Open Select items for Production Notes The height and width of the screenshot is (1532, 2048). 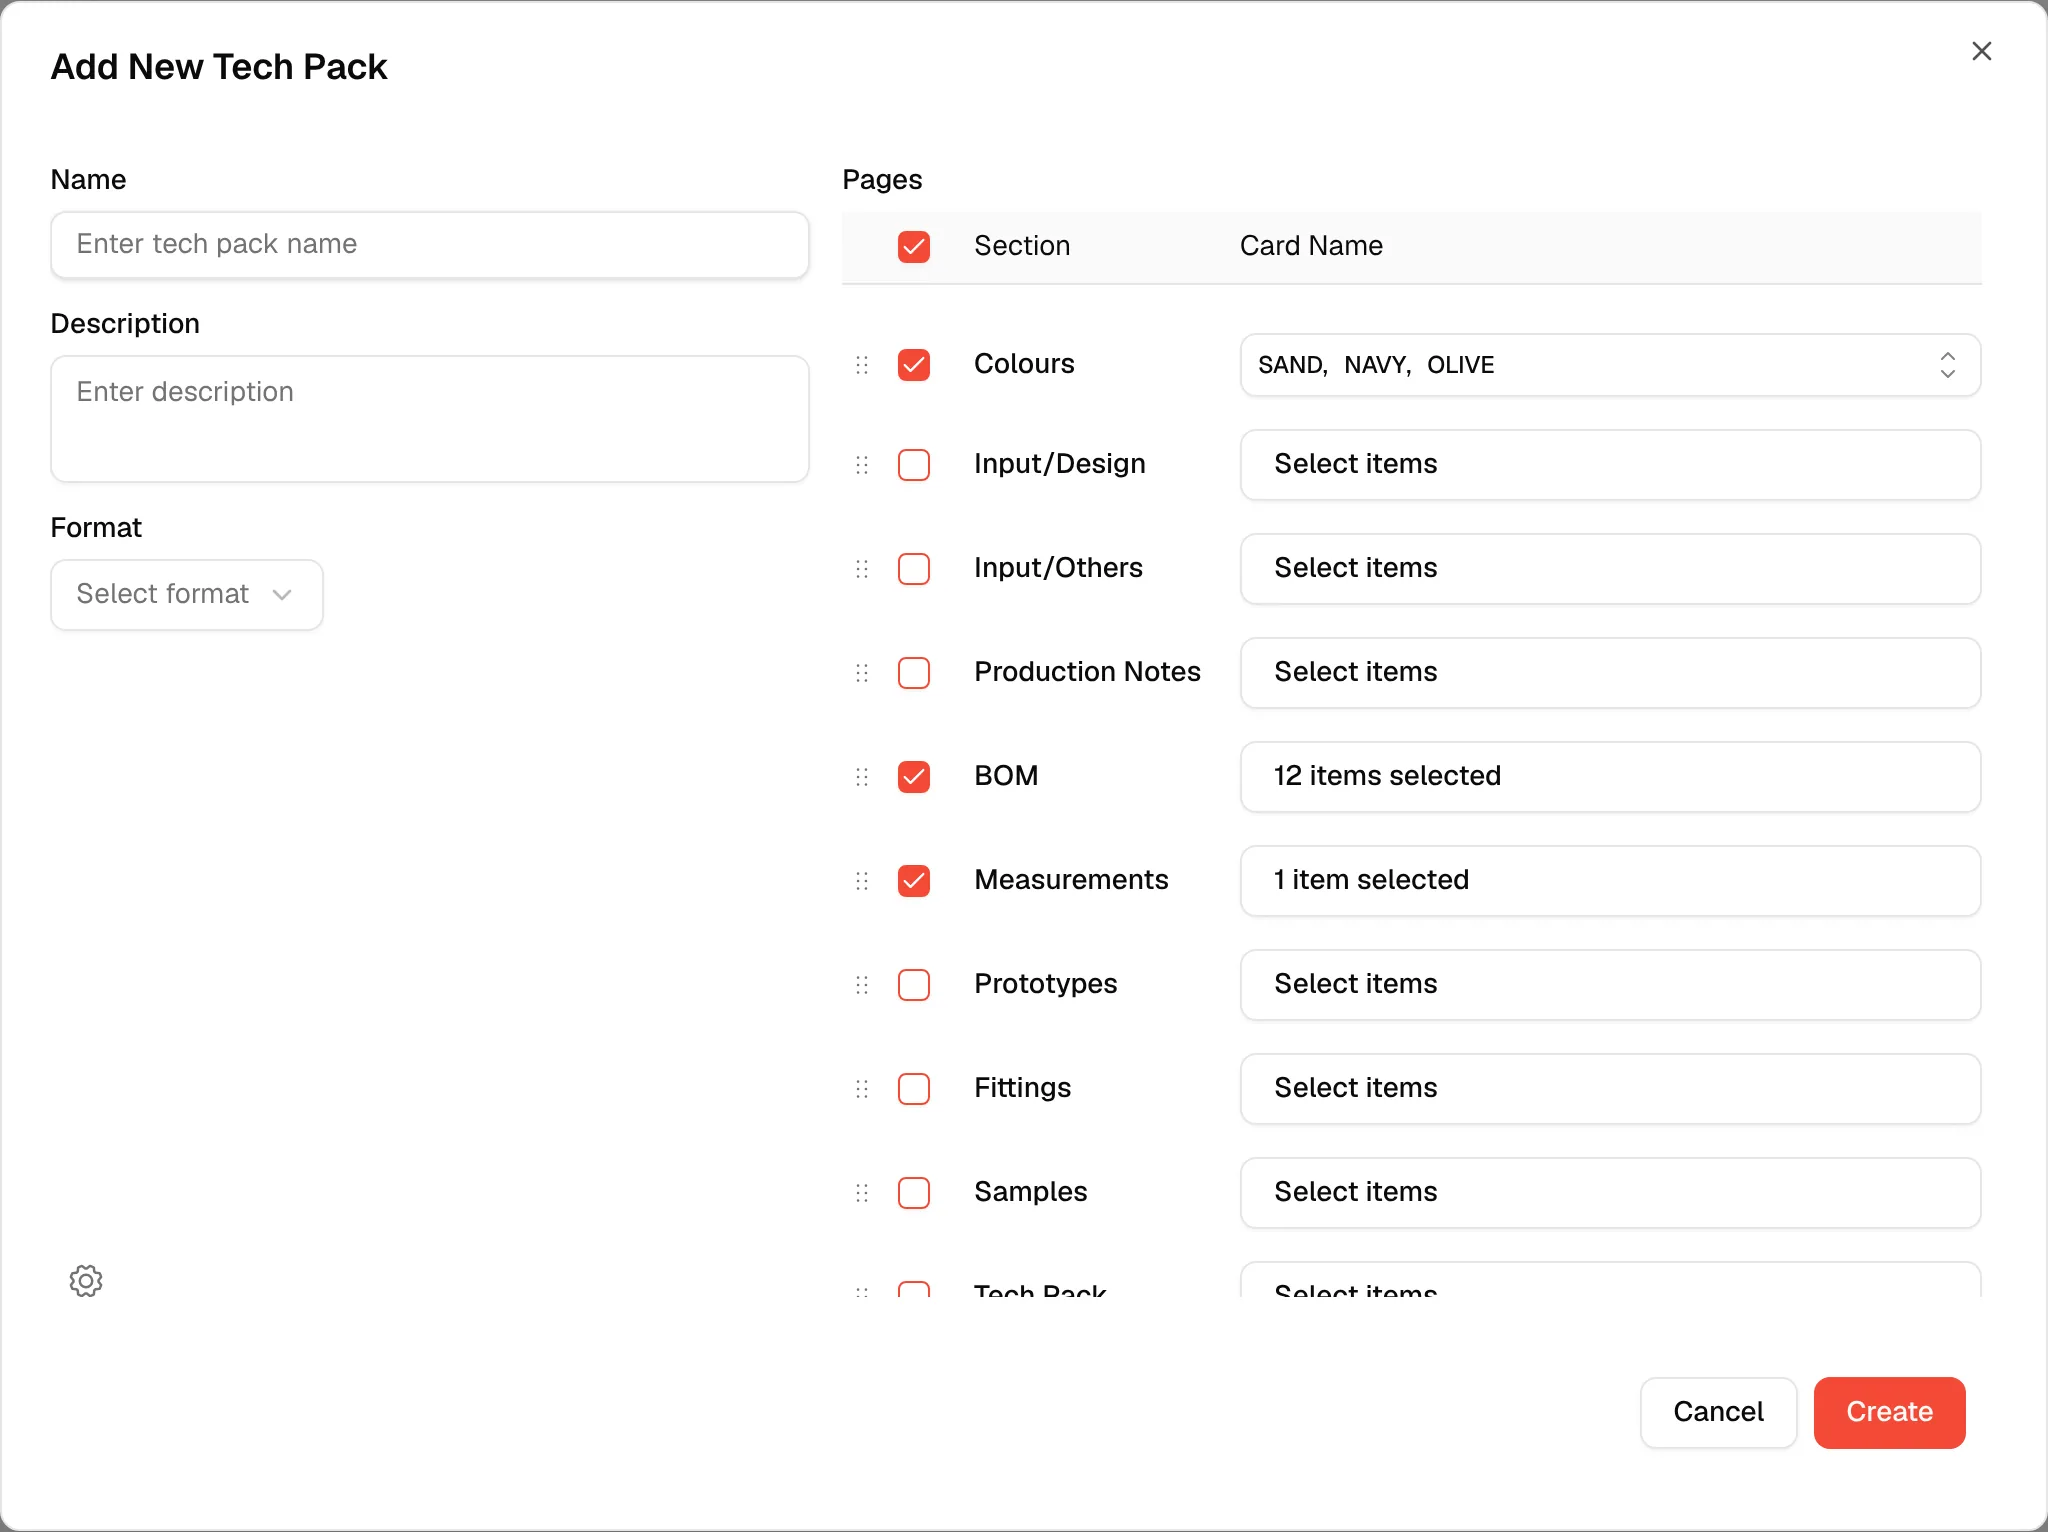coord(1610,673)
